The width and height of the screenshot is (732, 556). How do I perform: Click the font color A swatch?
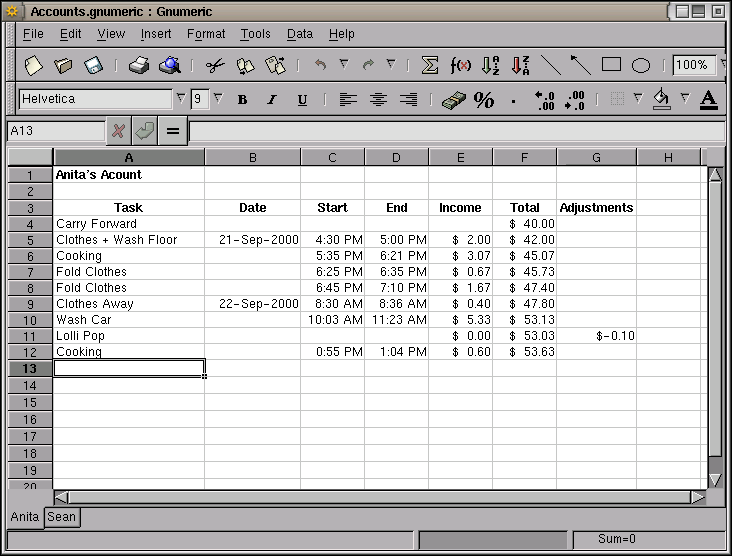709,100
